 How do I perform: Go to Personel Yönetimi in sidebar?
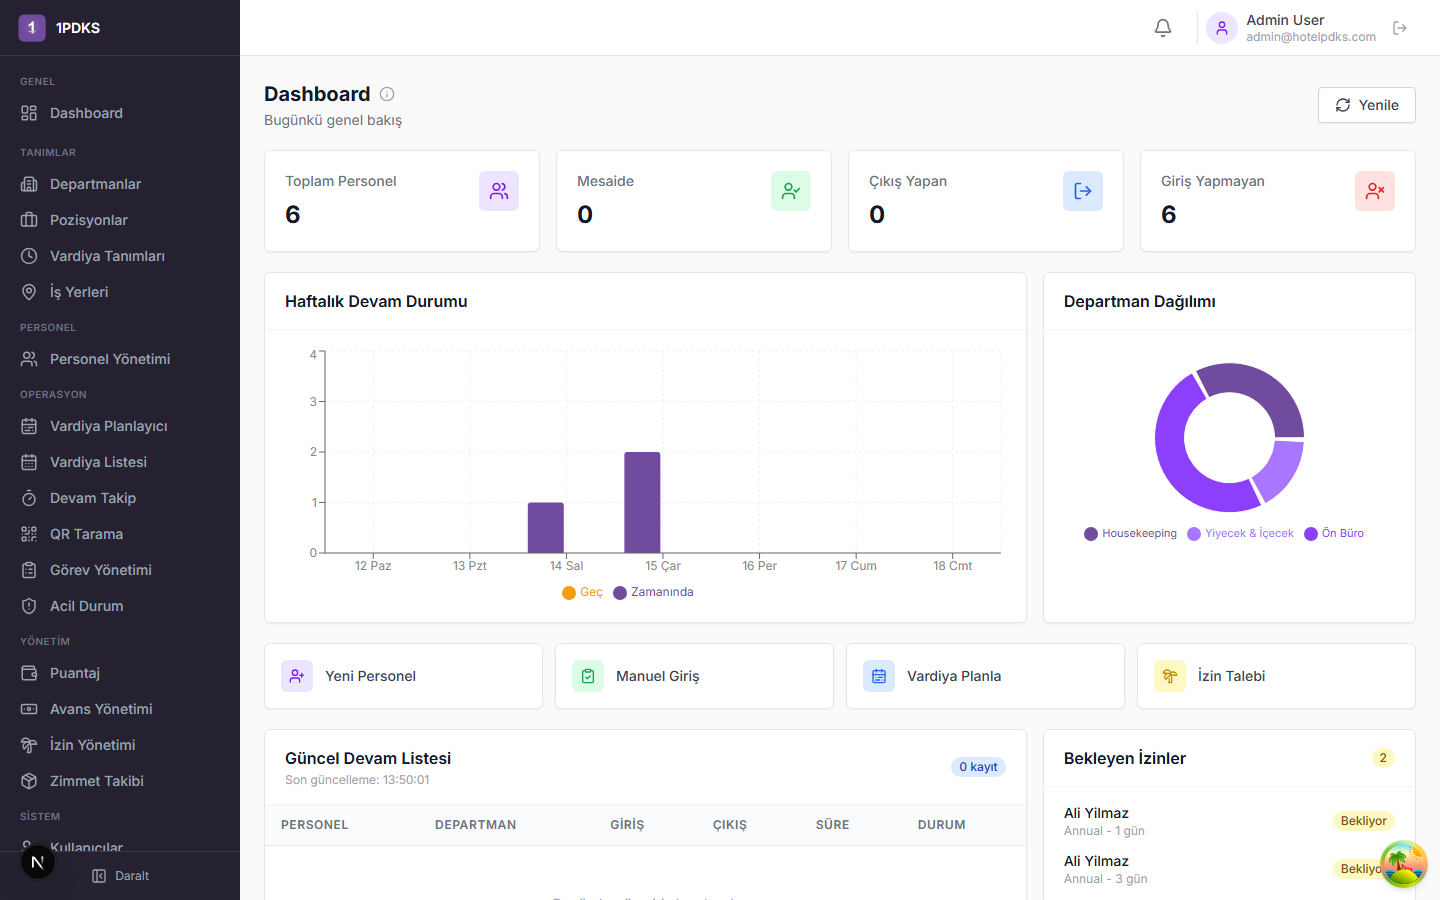[109, 359]
